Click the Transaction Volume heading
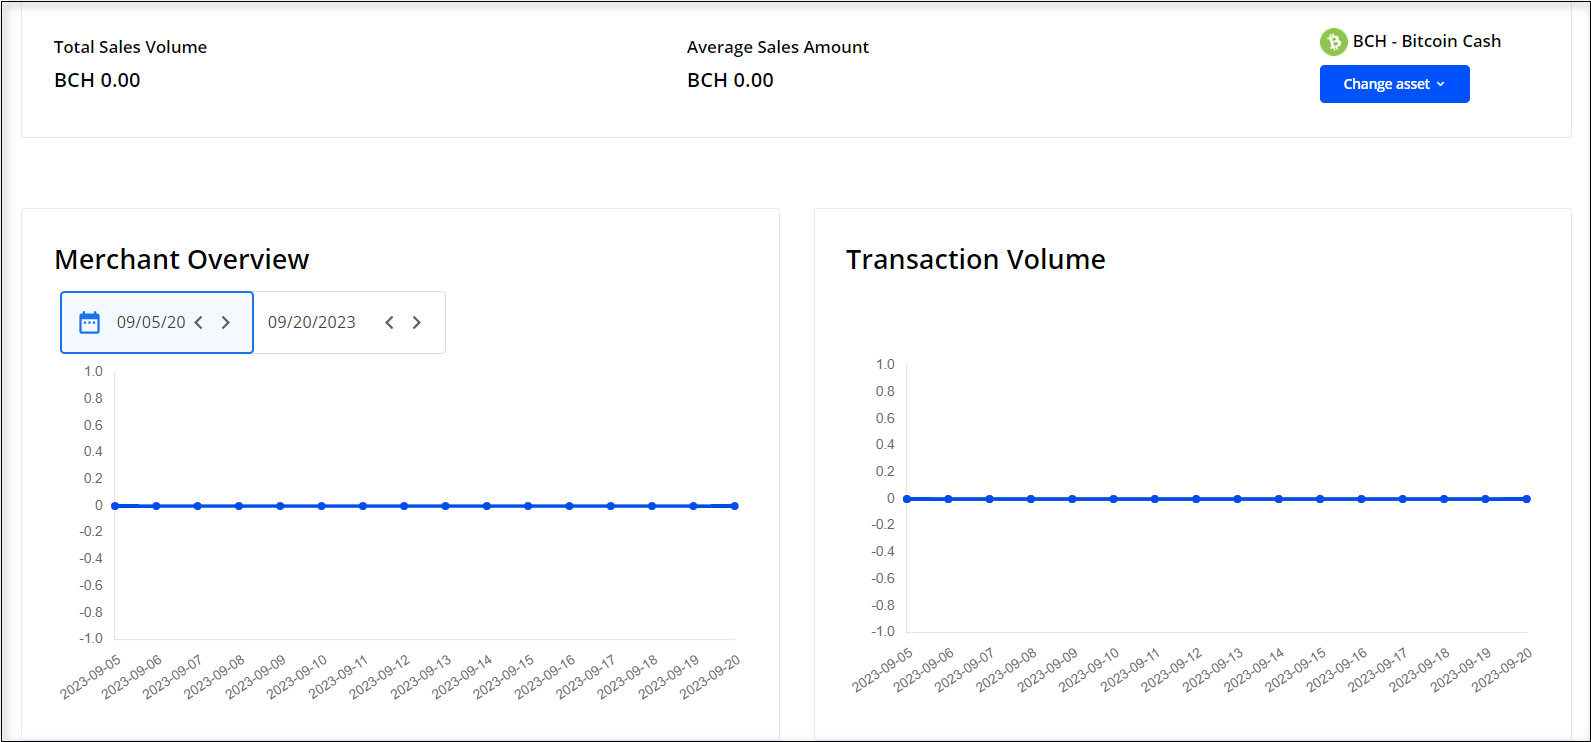This screenshot has height=742, width=1591. point(975,259)
